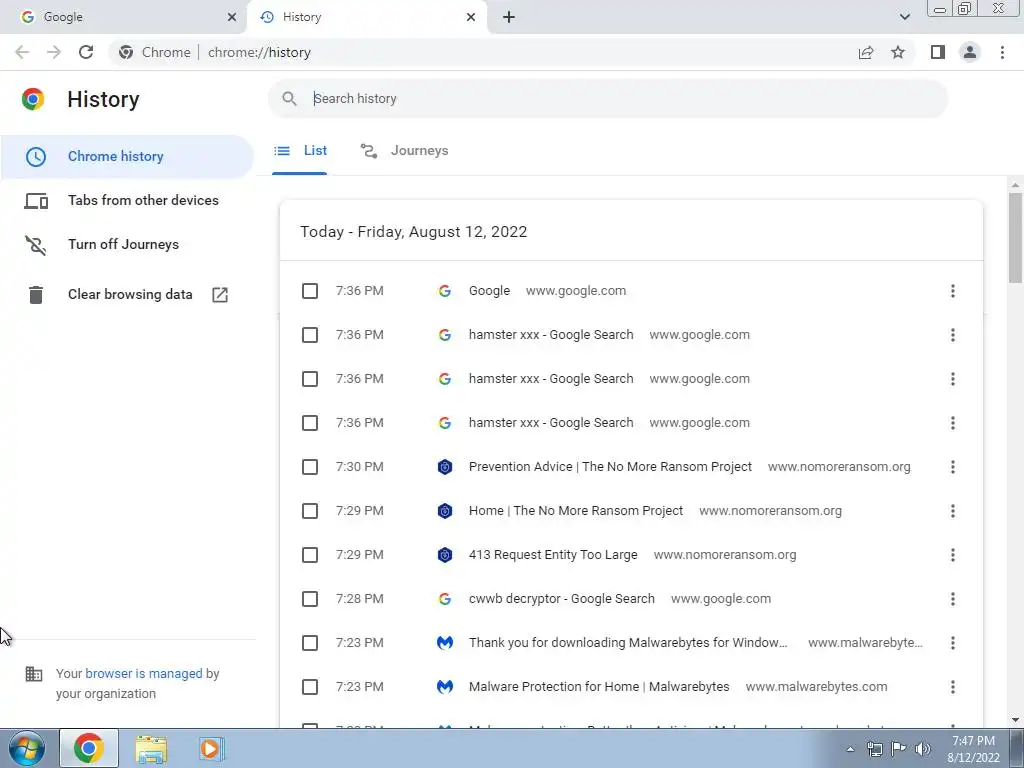Check the Thank you for downloading Malwarebytes checkbox
Image resolution: width=1024 pixels, height=768 pixels.
click(310, 643)
